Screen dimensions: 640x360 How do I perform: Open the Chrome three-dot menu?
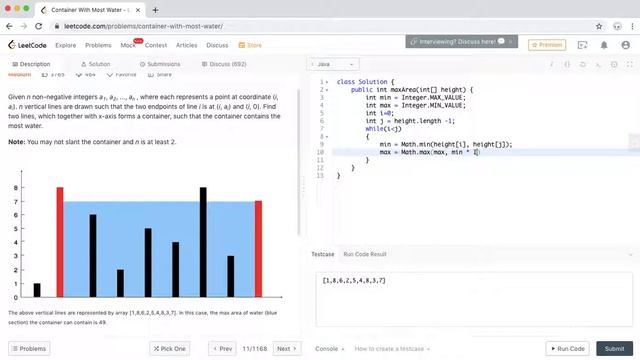point(632,26)
